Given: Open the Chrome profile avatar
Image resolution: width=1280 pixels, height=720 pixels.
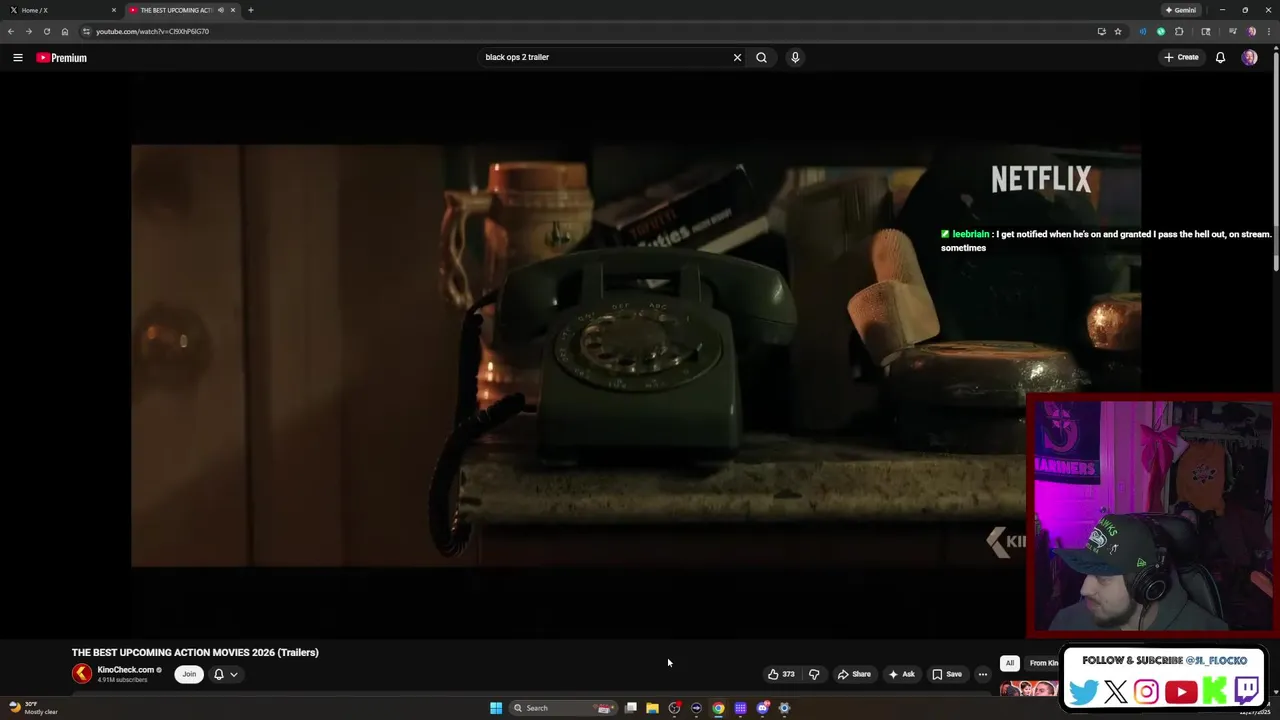Looking at the screenshot, I should [1251, 31].
